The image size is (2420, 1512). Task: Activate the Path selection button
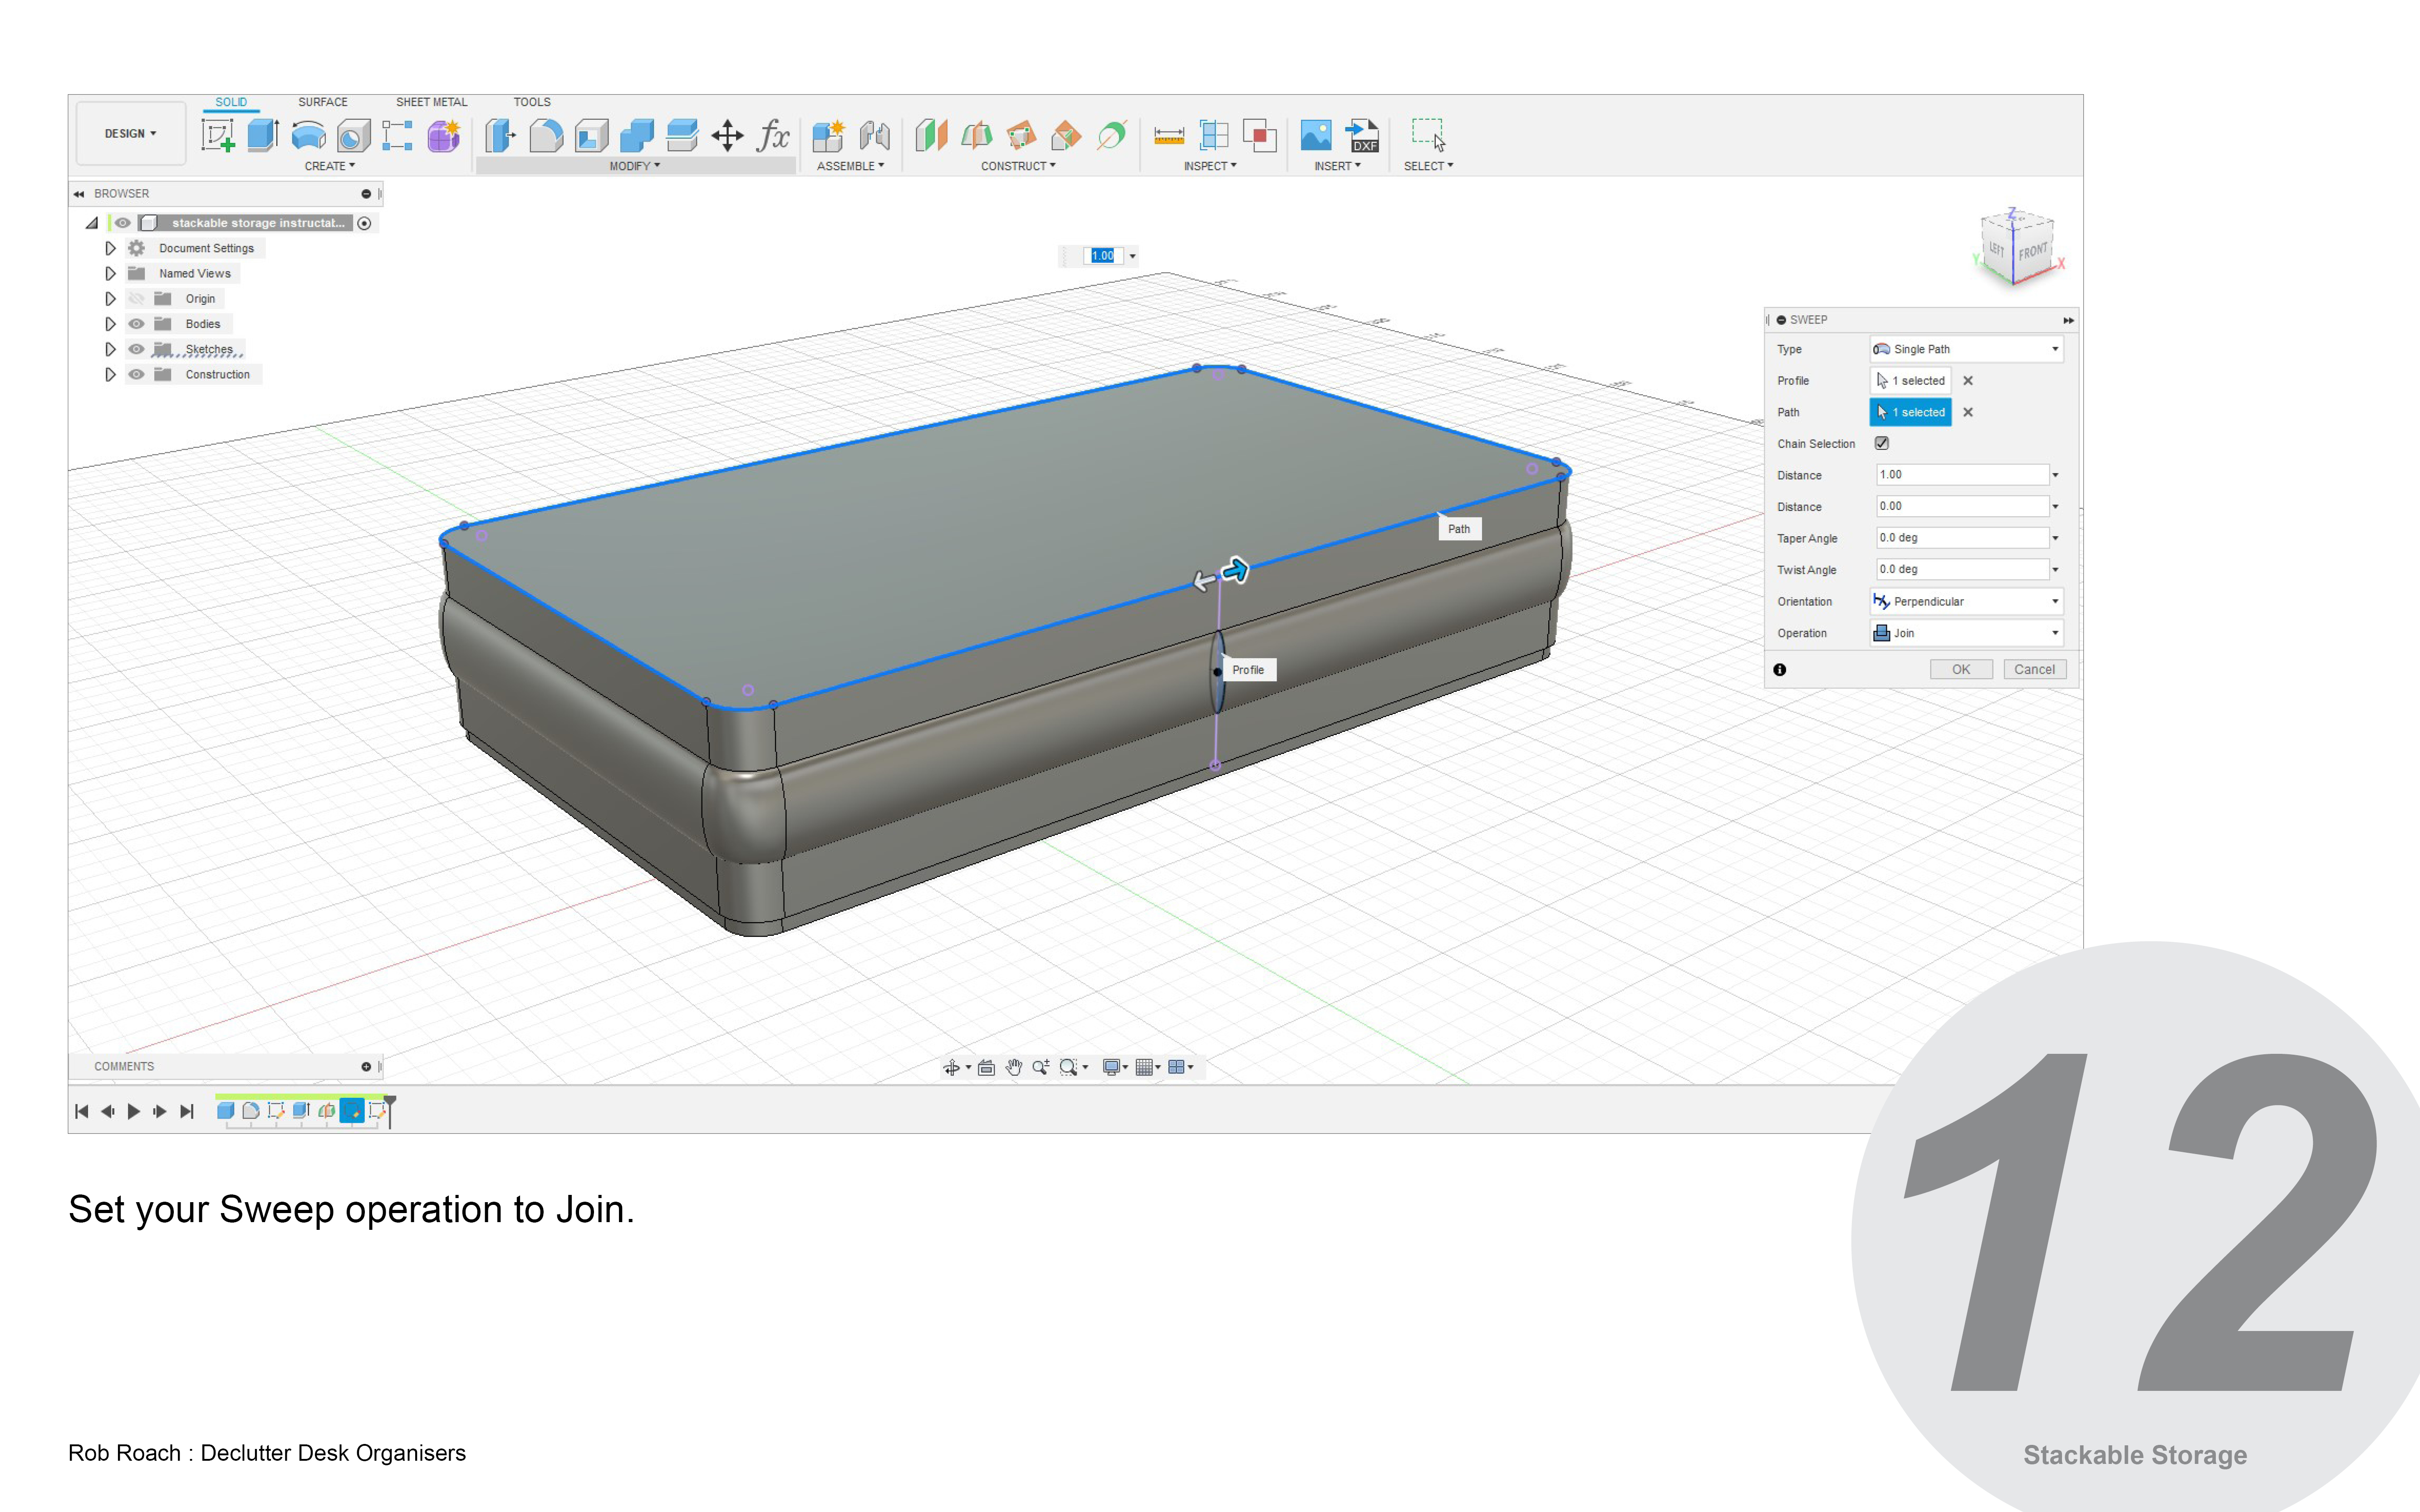[1911, 412]
